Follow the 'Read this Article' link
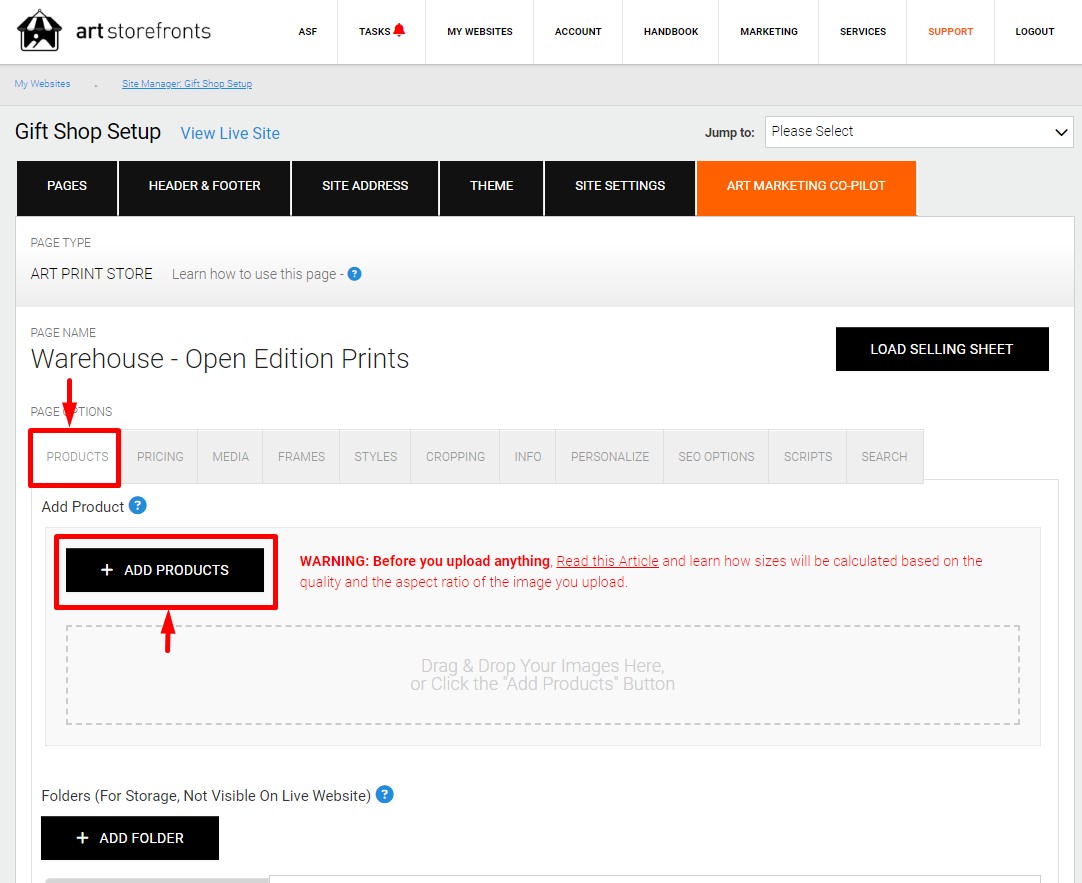 point(607,561)
